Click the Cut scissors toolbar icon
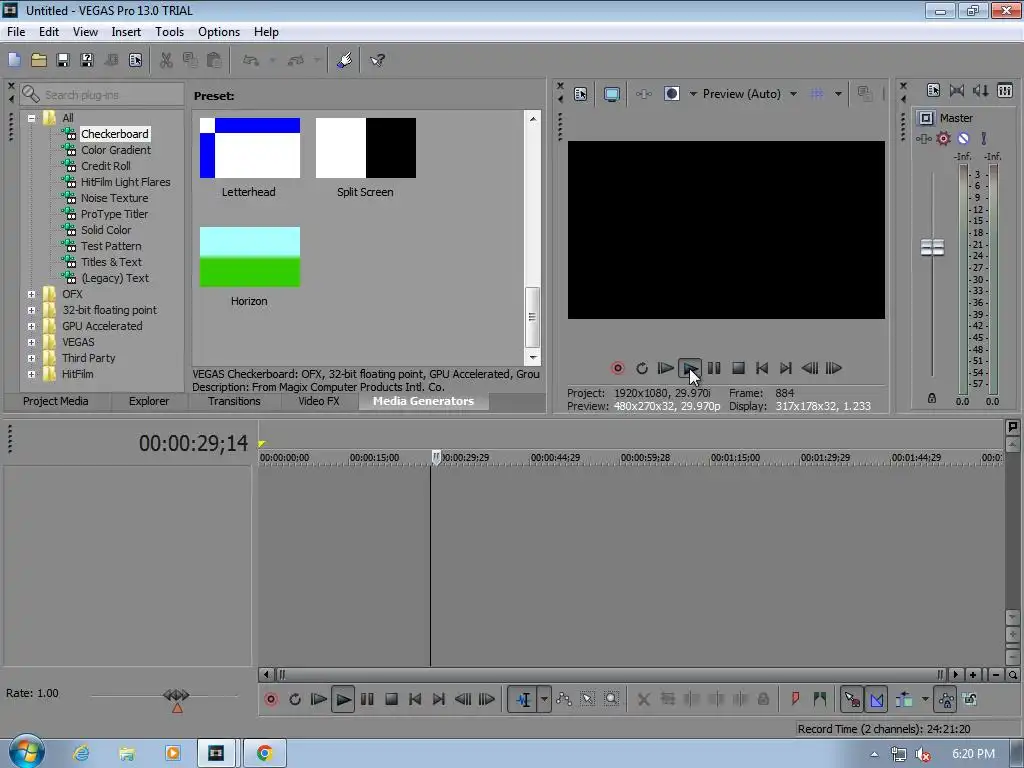 166,61
